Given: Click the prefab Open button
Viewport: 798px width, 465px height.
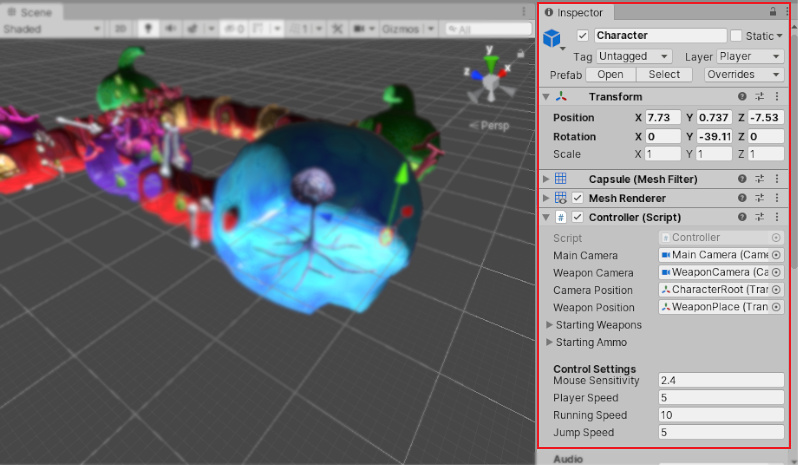Looking at the screenshot, I should click(x=610, y=75).
